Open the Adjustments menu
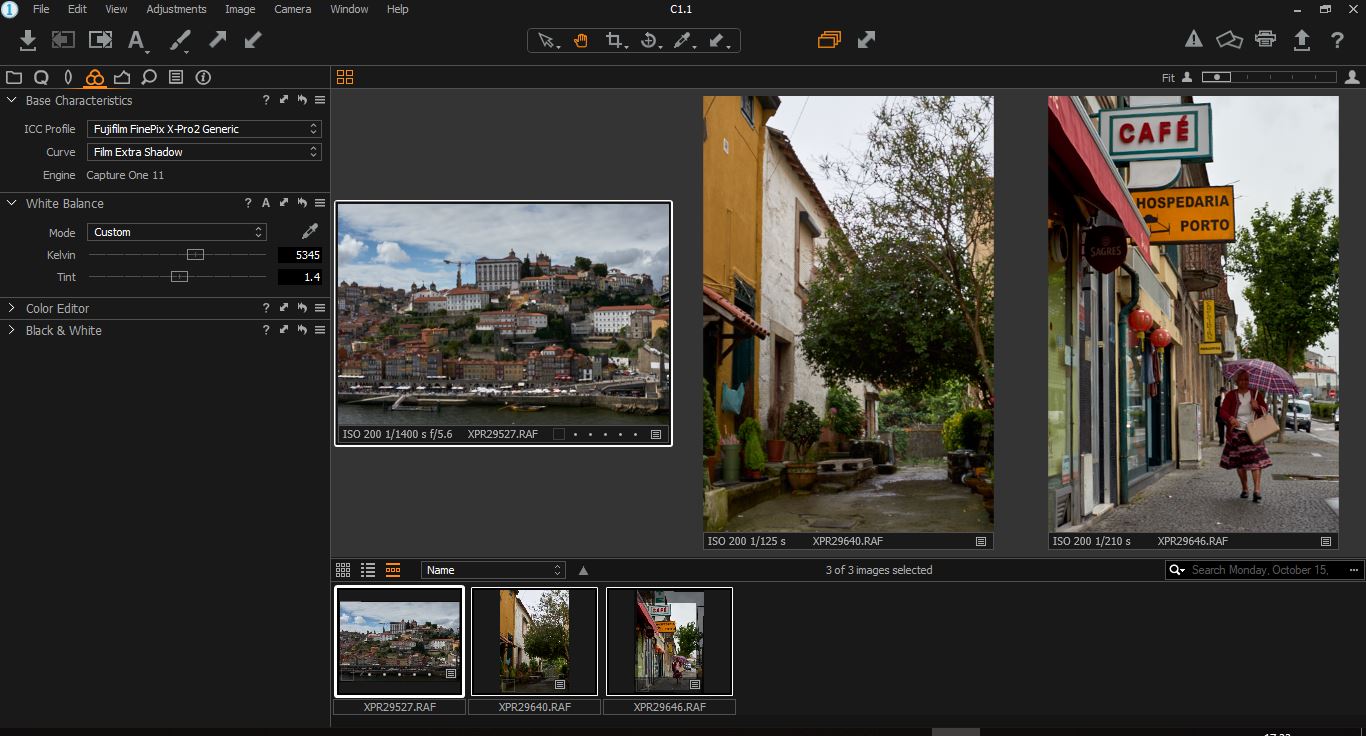The width and height of the screenshot is (1366, 736). 176,9
